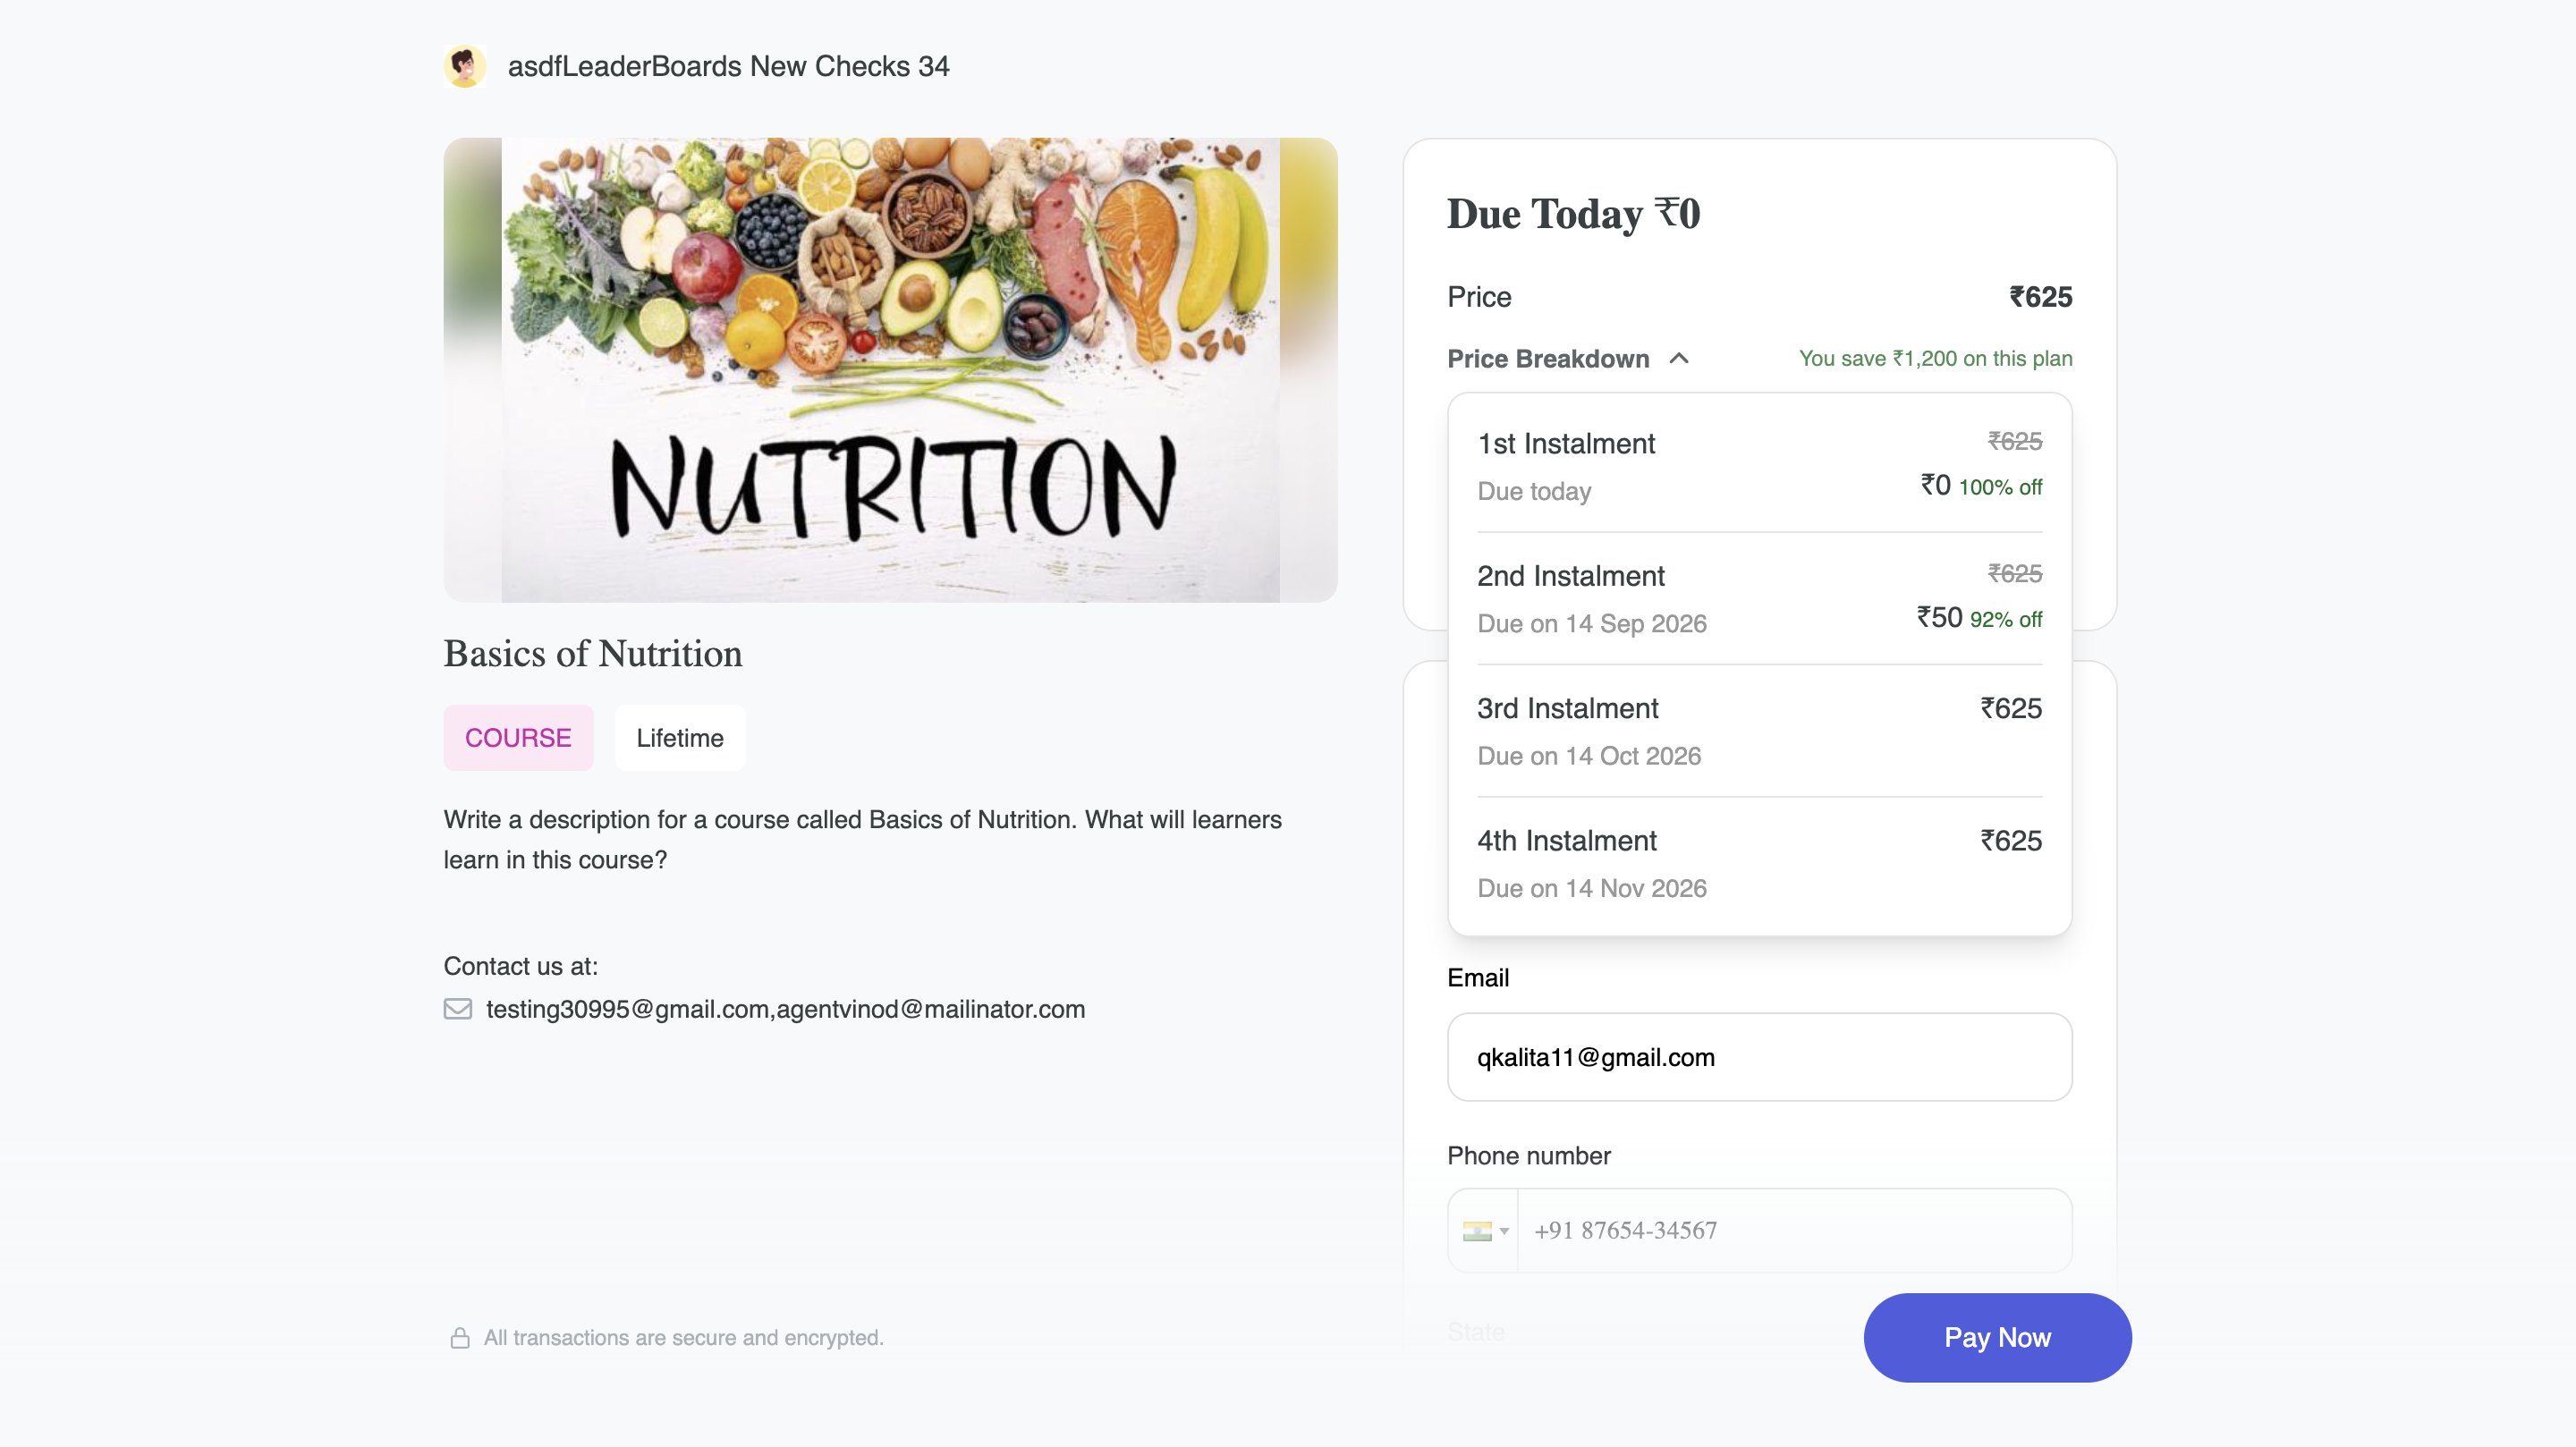Open the India flag country selector
Image resolution: width=2576 pixels, height=1447 pixels.
[1484, 1231]
